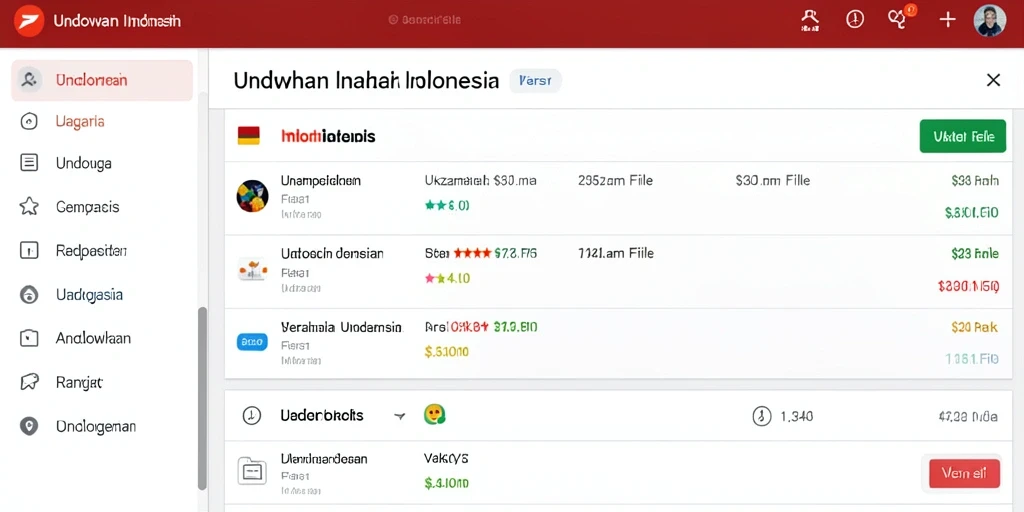Click the plus icon in header
The width and height of the screenshot is (1024, 512).
pyautogui.click(x=947, y=20)
